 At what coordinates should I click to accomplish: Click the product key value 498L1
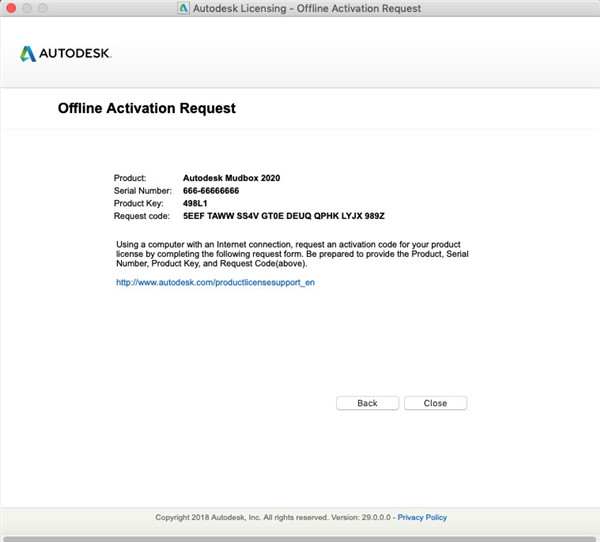point(196,203)
